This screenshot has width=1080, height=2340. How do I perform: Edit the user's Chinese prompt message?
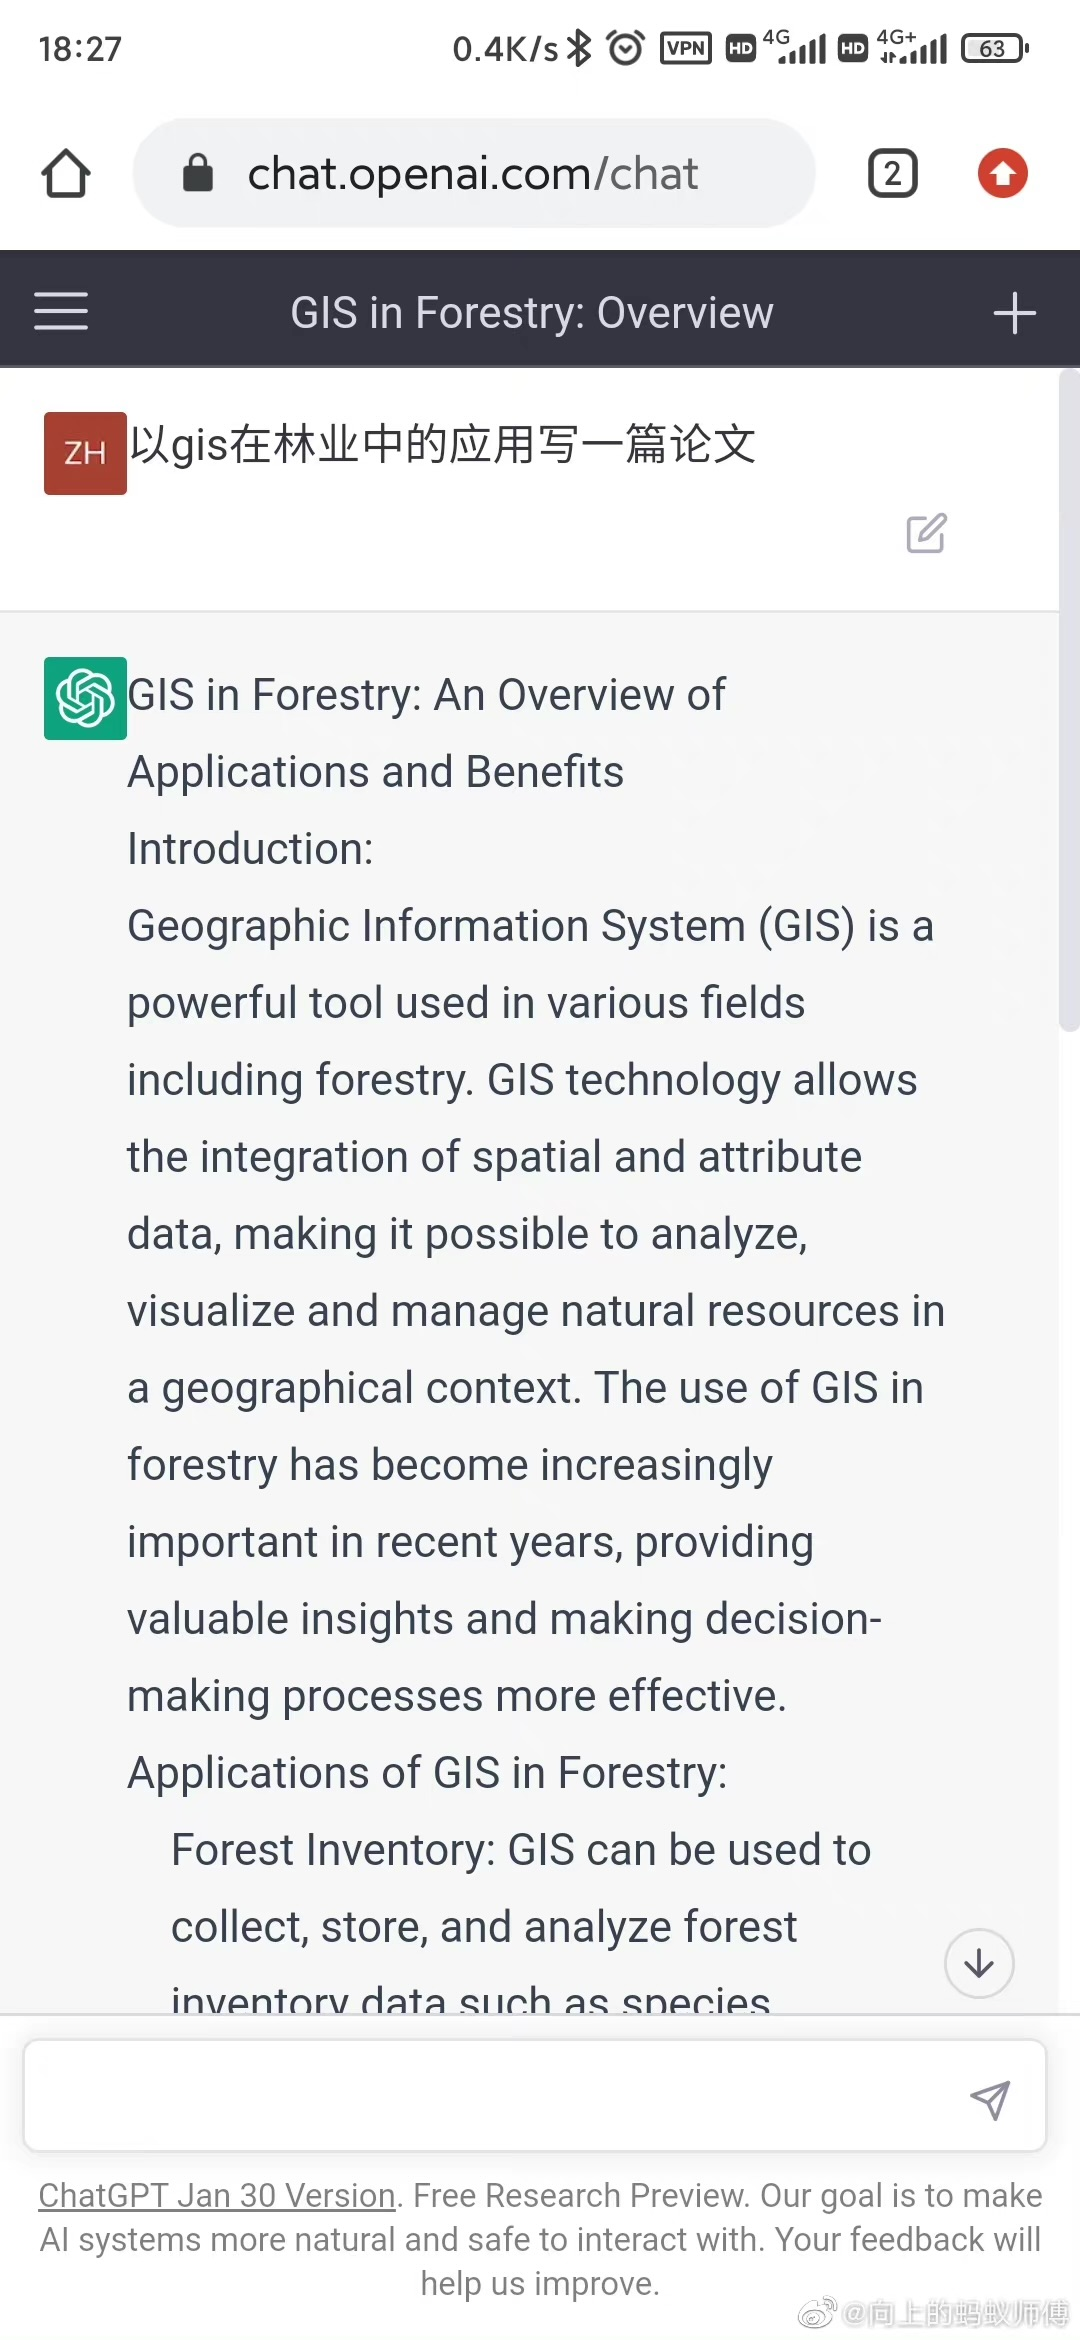coord(926,533)
